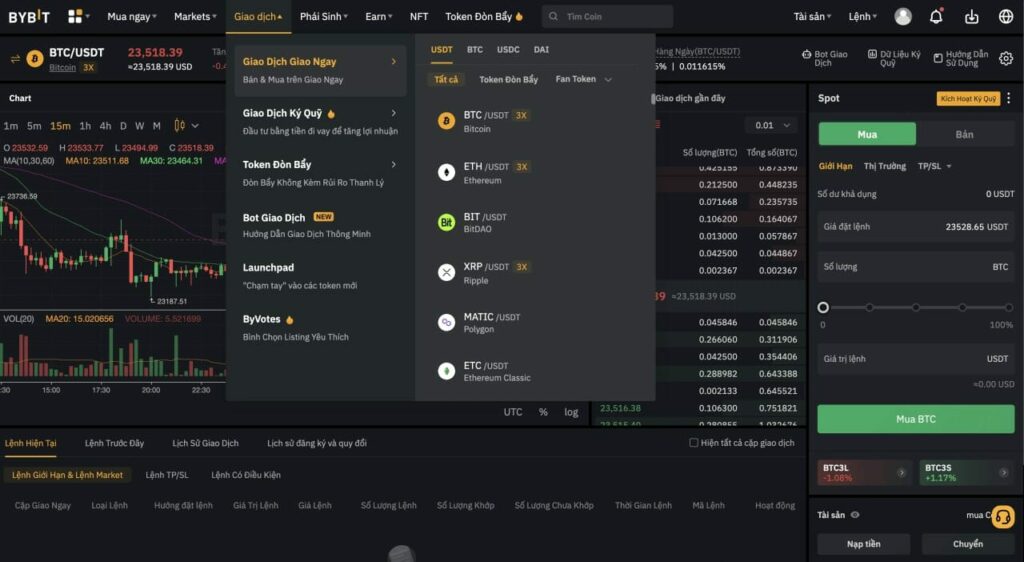The image size is (1024, 562).
Task: Click the BitDAO icon in coin list
Action: click(446, 223)
